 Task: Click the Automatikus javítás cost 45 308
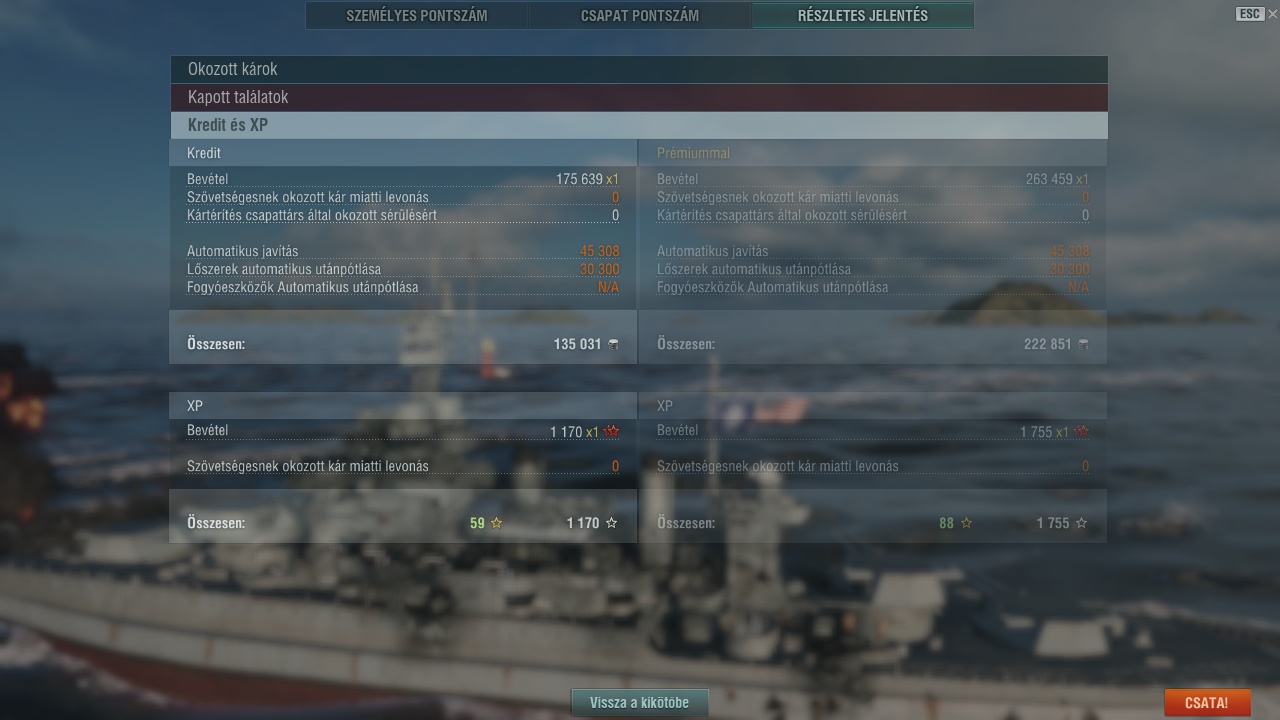[599, 251]
